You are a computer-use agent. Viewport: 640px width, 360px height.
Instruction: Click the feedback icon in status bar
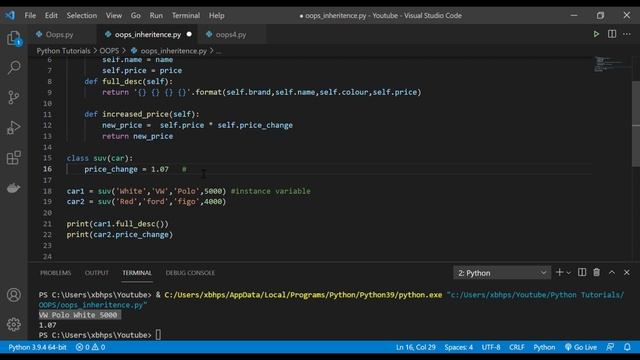click(610, 347)
